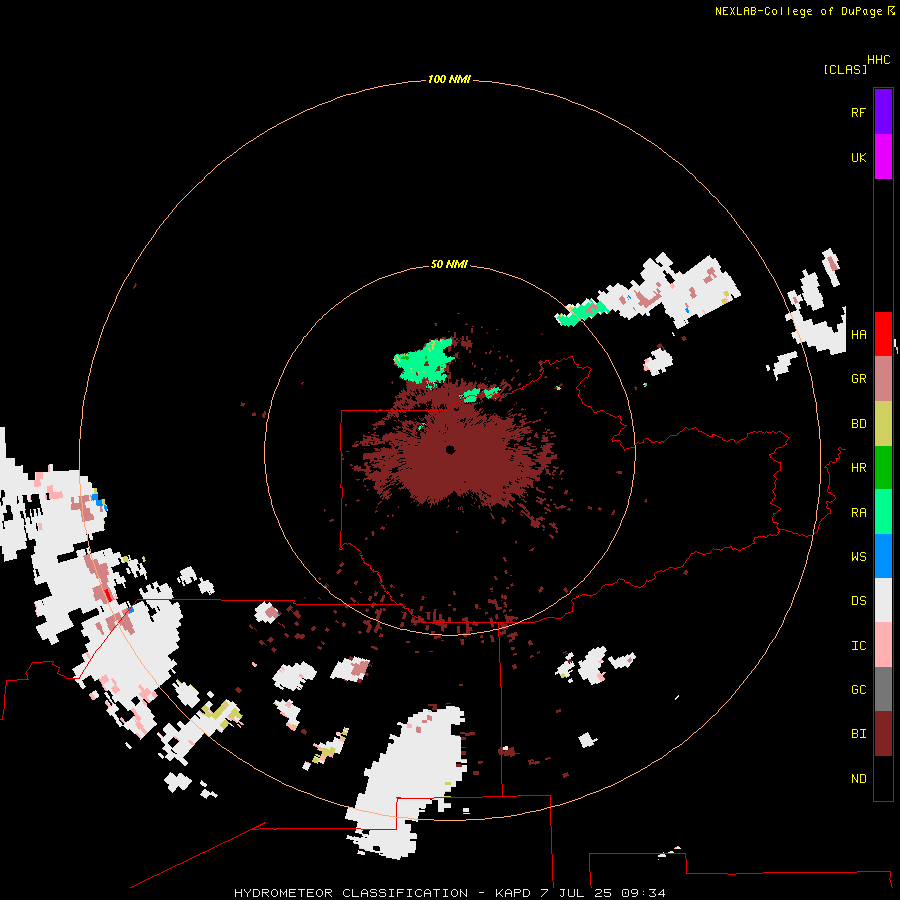This screenshot has height=900, width=900.
Task: Select the BD yellow legend block
Action: pyautogui.click(x=883, y=423)
